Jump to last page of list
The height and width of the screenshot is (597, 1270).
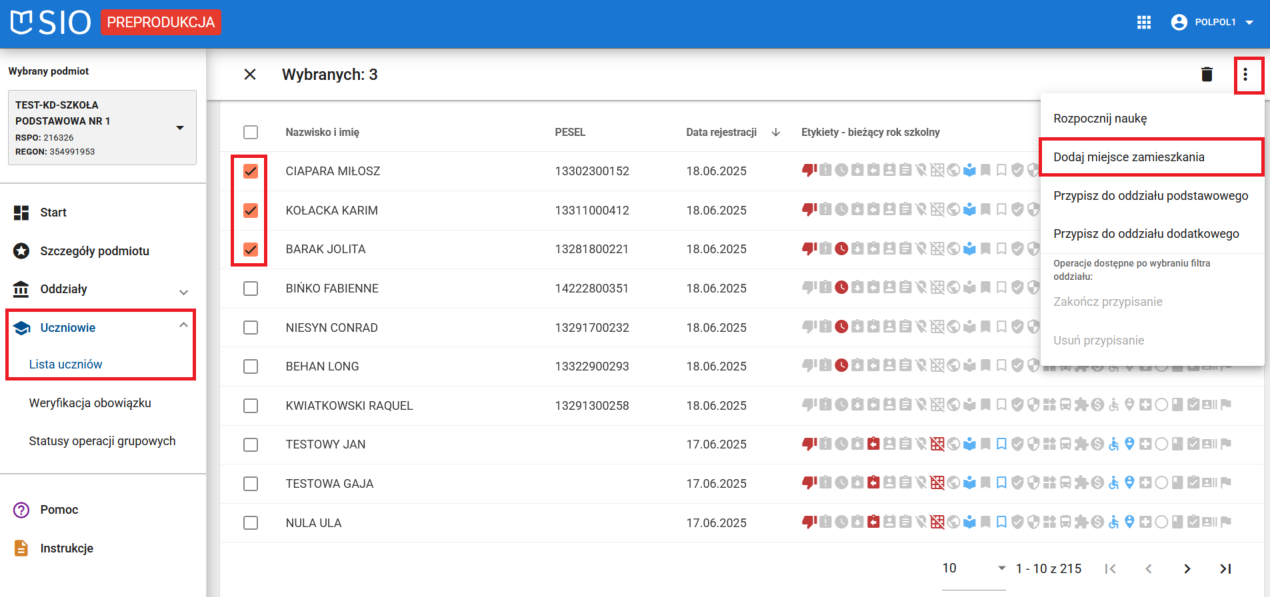click(1225, 568)
